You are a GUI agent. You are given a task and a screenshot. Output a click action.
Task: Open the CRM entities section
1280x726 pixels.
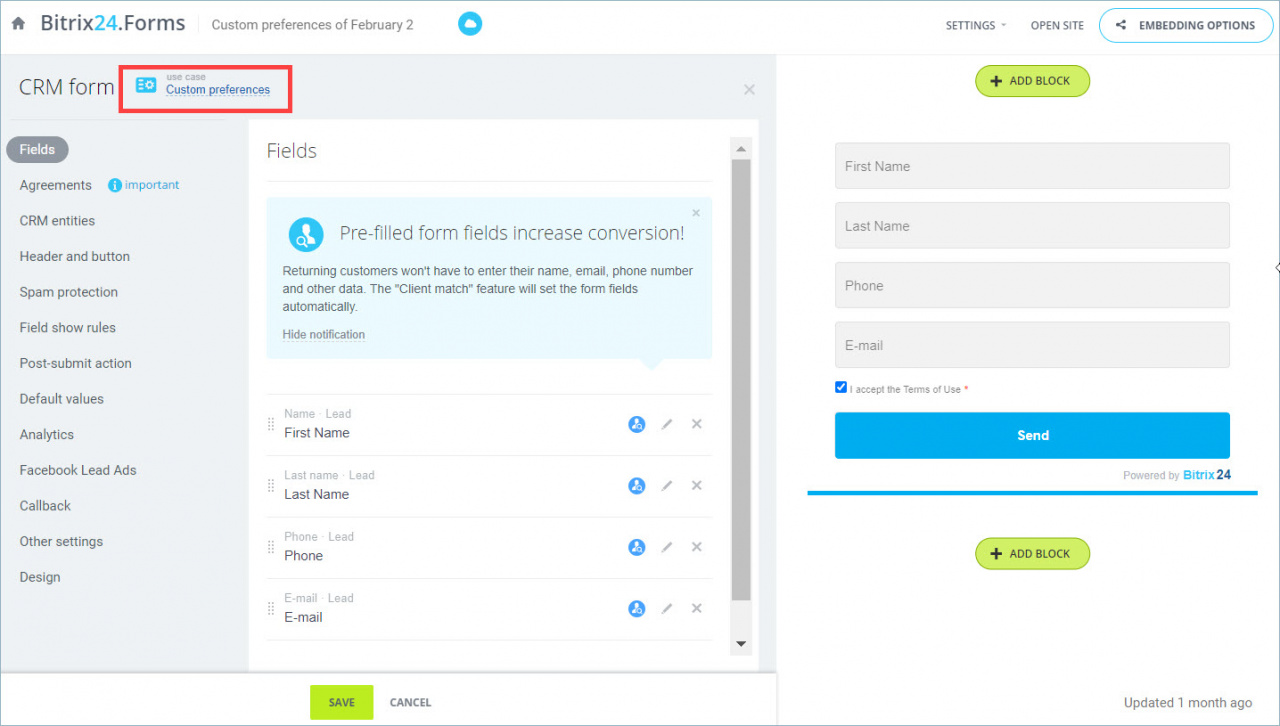58,221
